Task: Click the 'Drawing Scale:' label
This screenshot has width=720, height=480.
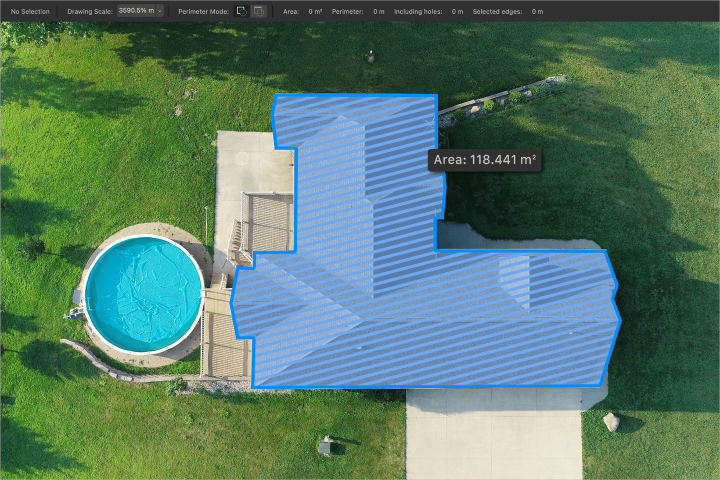Action: 90,11
